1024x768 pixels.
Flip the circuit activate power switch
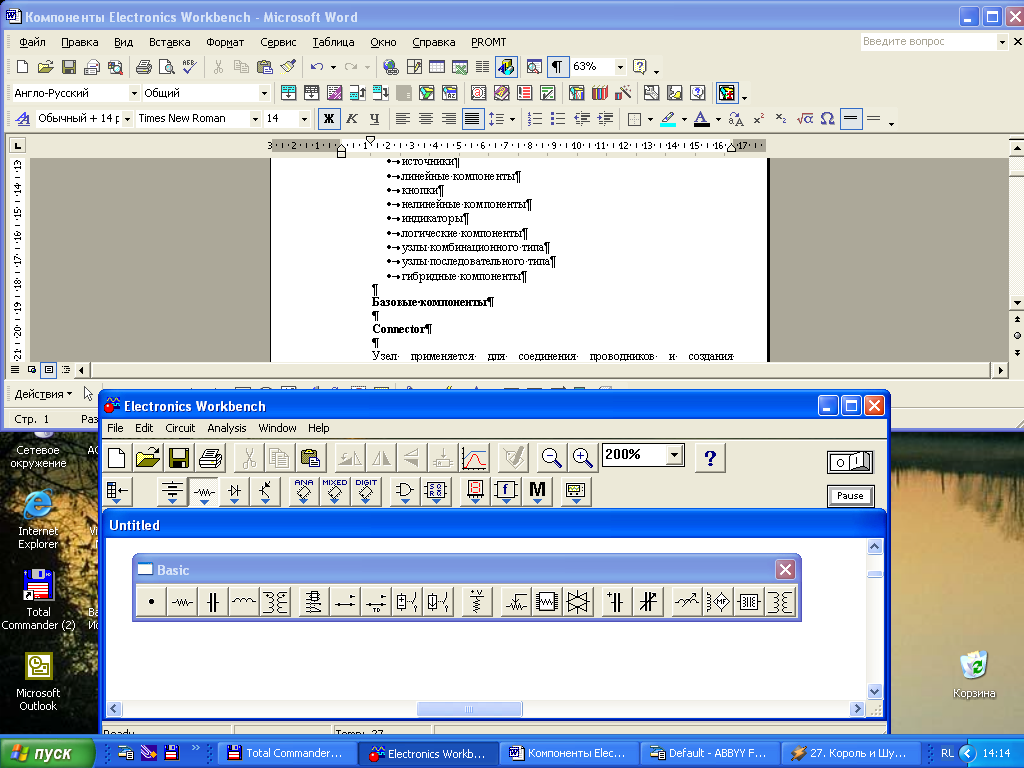[850, 462]
